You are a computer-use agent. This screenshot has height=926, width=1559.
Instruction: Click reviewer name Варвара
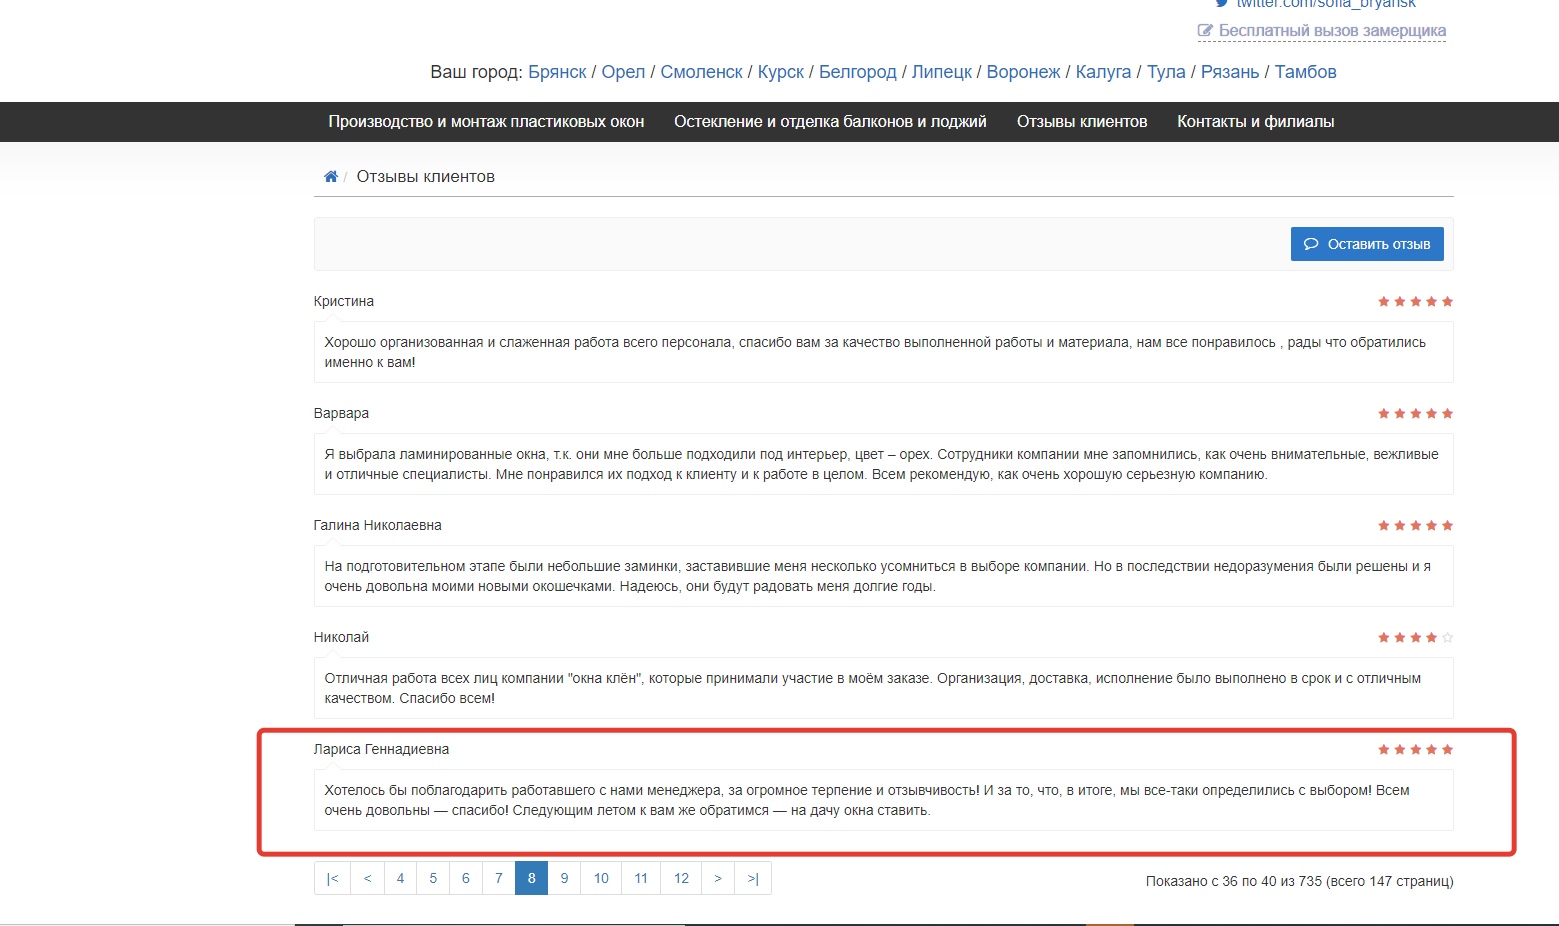pyautogui.click(x=341, y=413)
